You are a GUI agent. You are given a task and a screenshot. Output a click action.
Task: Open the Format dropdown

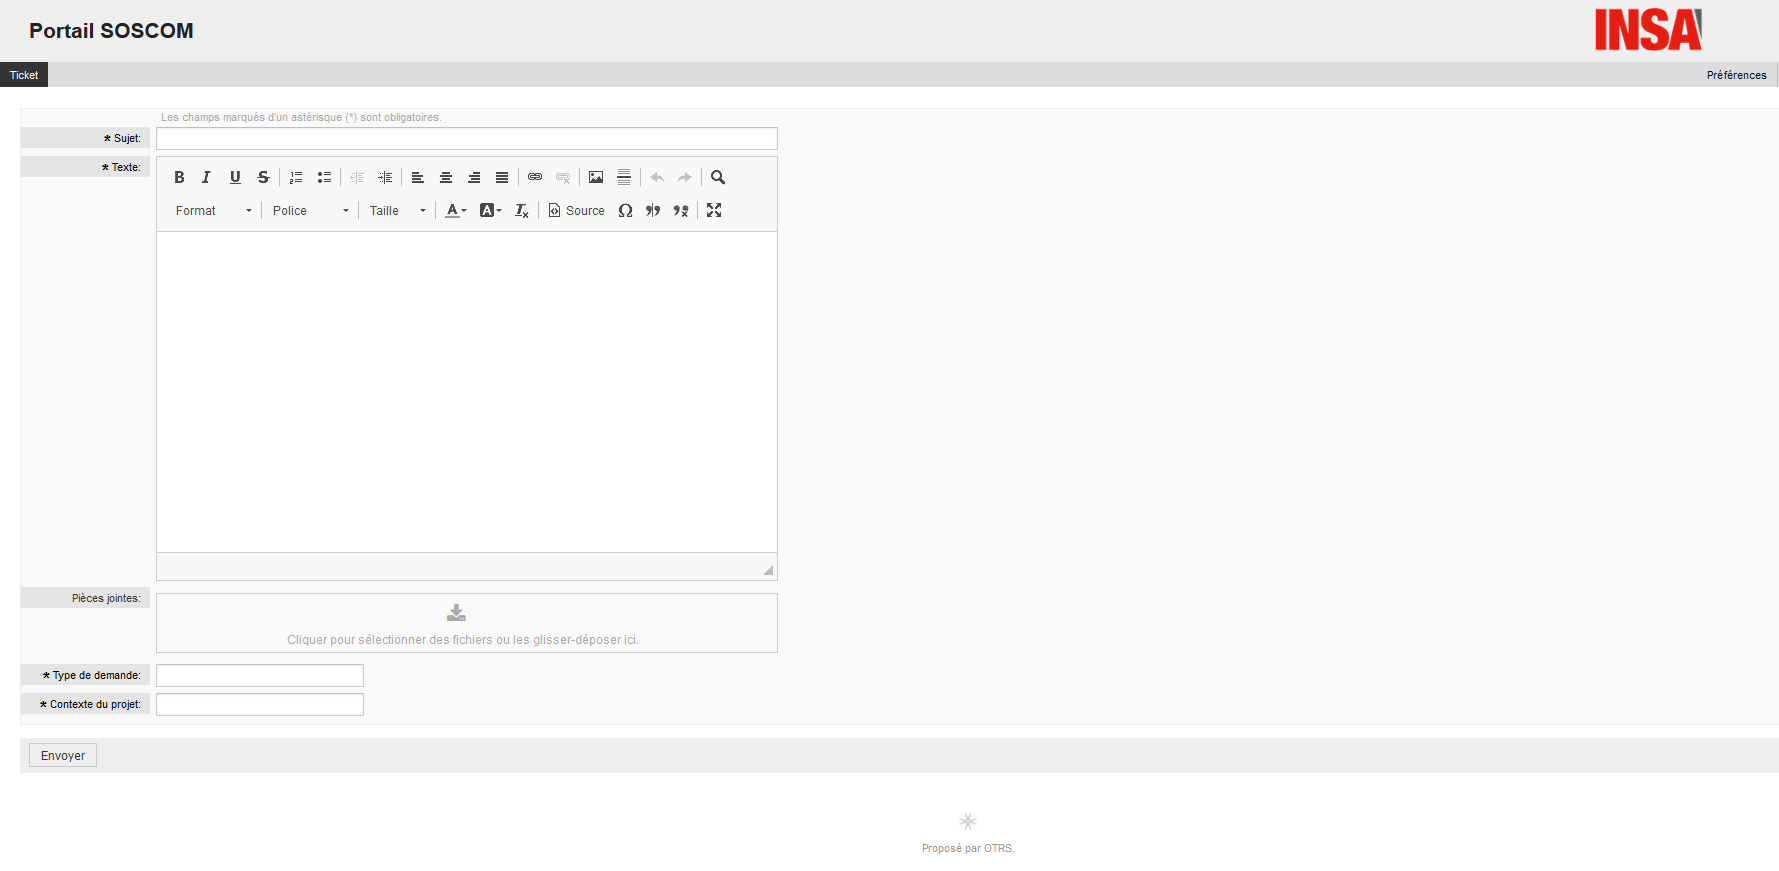tap(213, 210)
